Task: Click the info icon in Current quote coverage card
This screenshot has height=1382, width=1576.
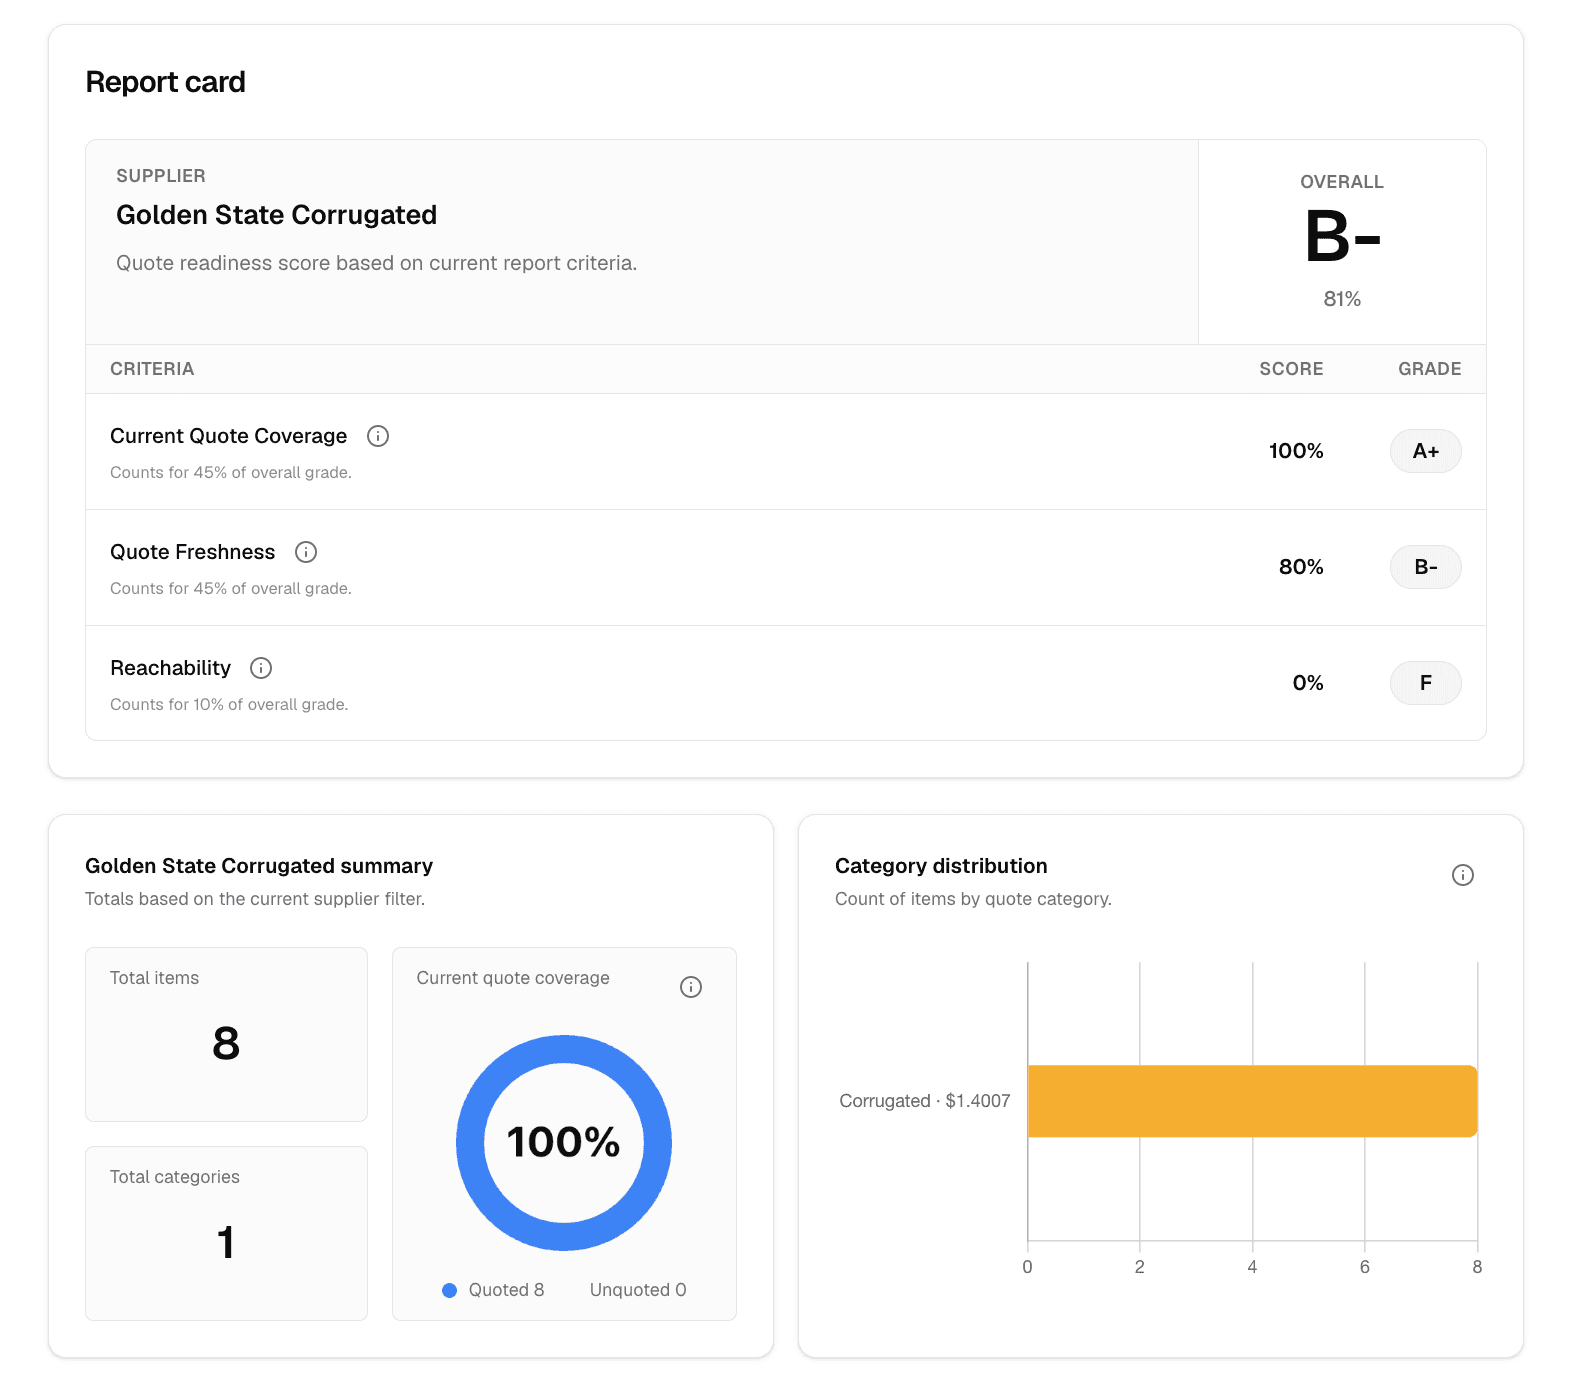Action: (691, 987)
